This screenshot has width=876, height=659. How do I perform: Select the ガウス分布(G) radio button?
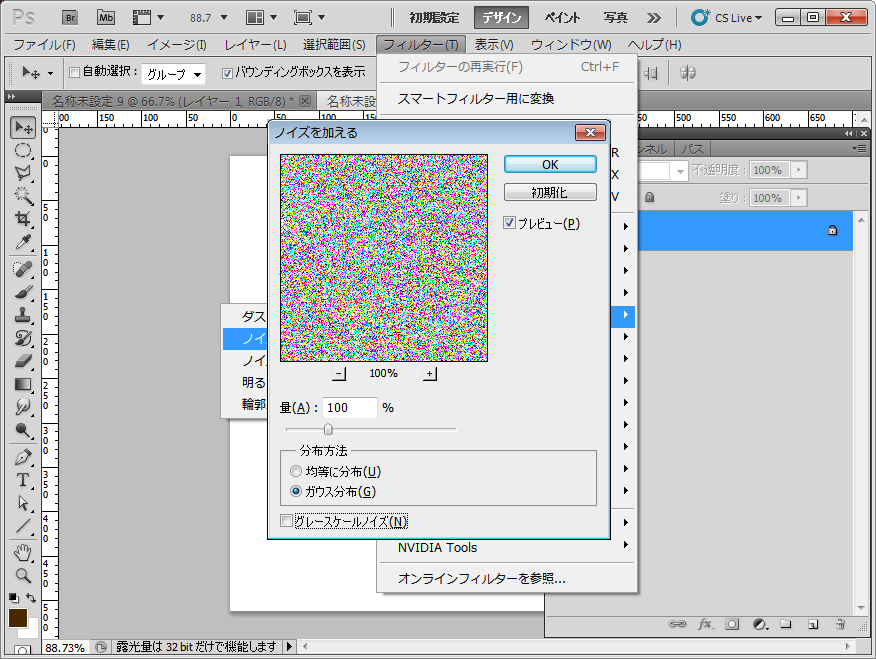(296, 491)
